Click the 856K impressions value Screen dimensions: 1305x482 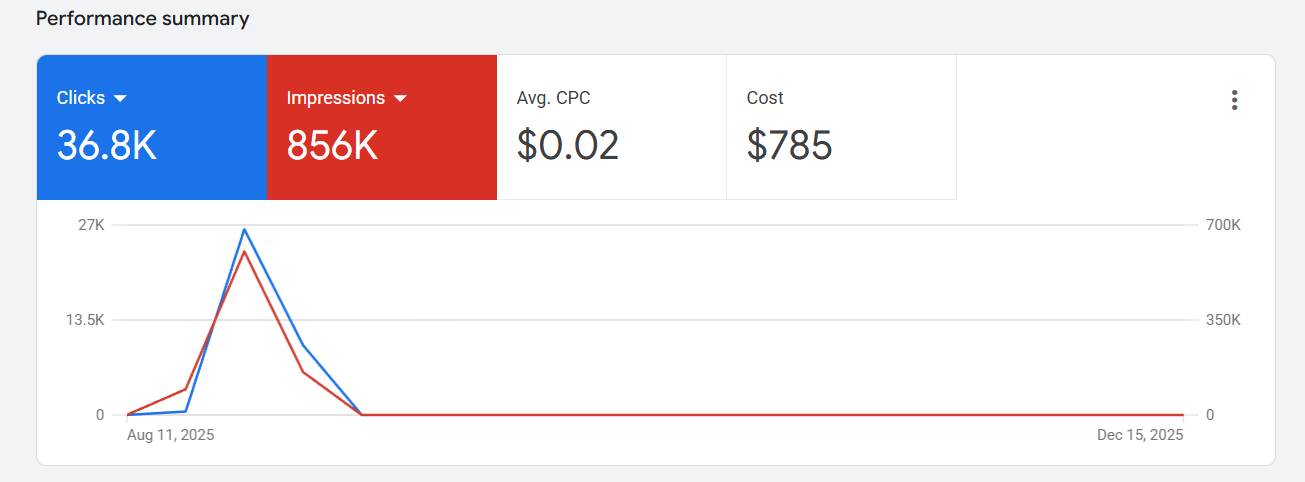click(332, 146)
